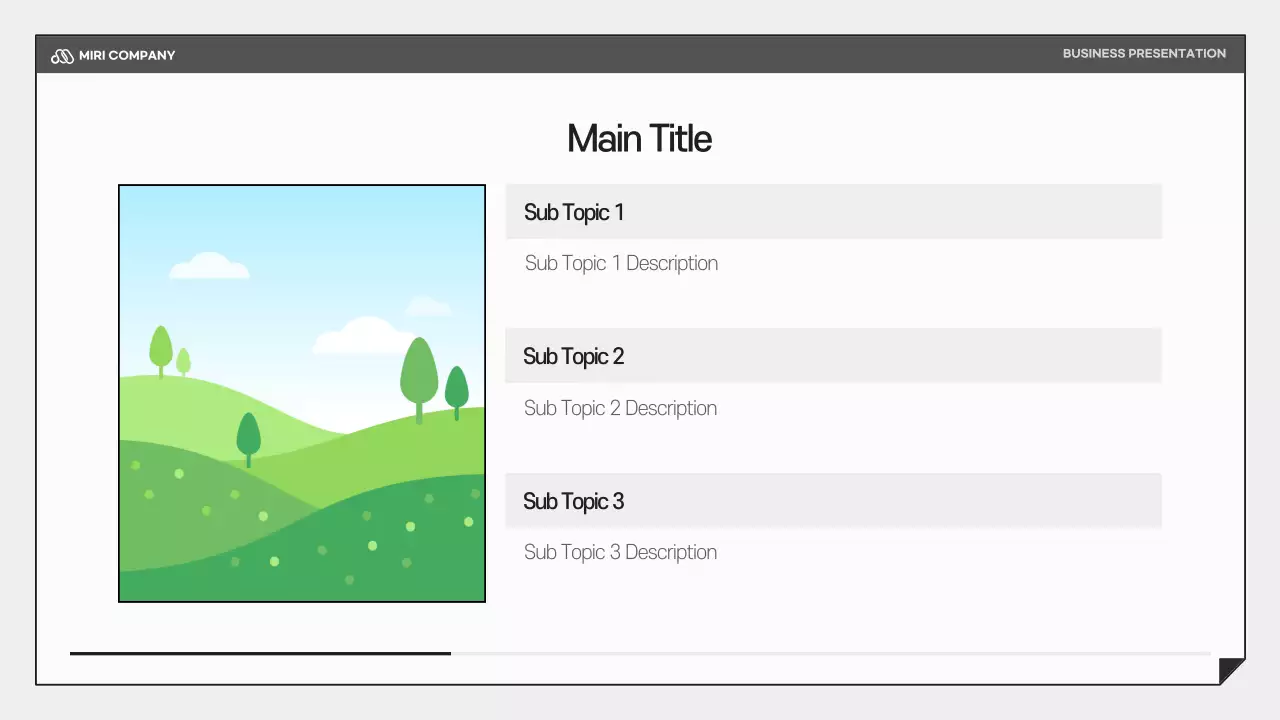
Task: Click the sky region of the landscape image
Action: [300, 230]
